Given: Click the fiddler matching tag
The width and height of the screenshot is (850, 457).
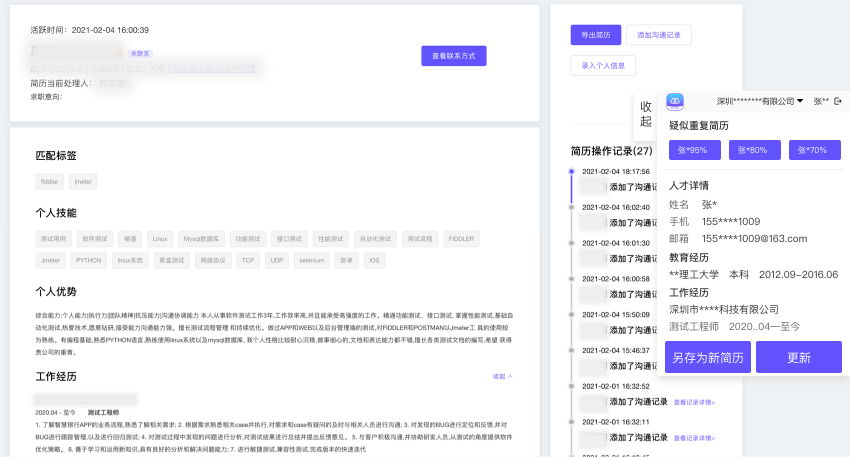Looking at the screenshot, I should pyautogui.click(x=49, y=182).
